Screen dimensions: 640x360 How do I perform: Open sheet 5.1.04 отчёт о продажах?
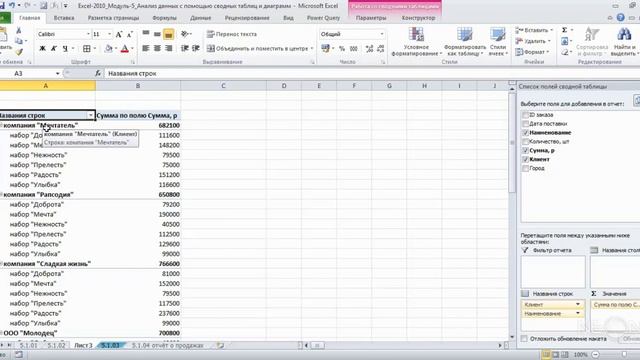pos(167,346)
